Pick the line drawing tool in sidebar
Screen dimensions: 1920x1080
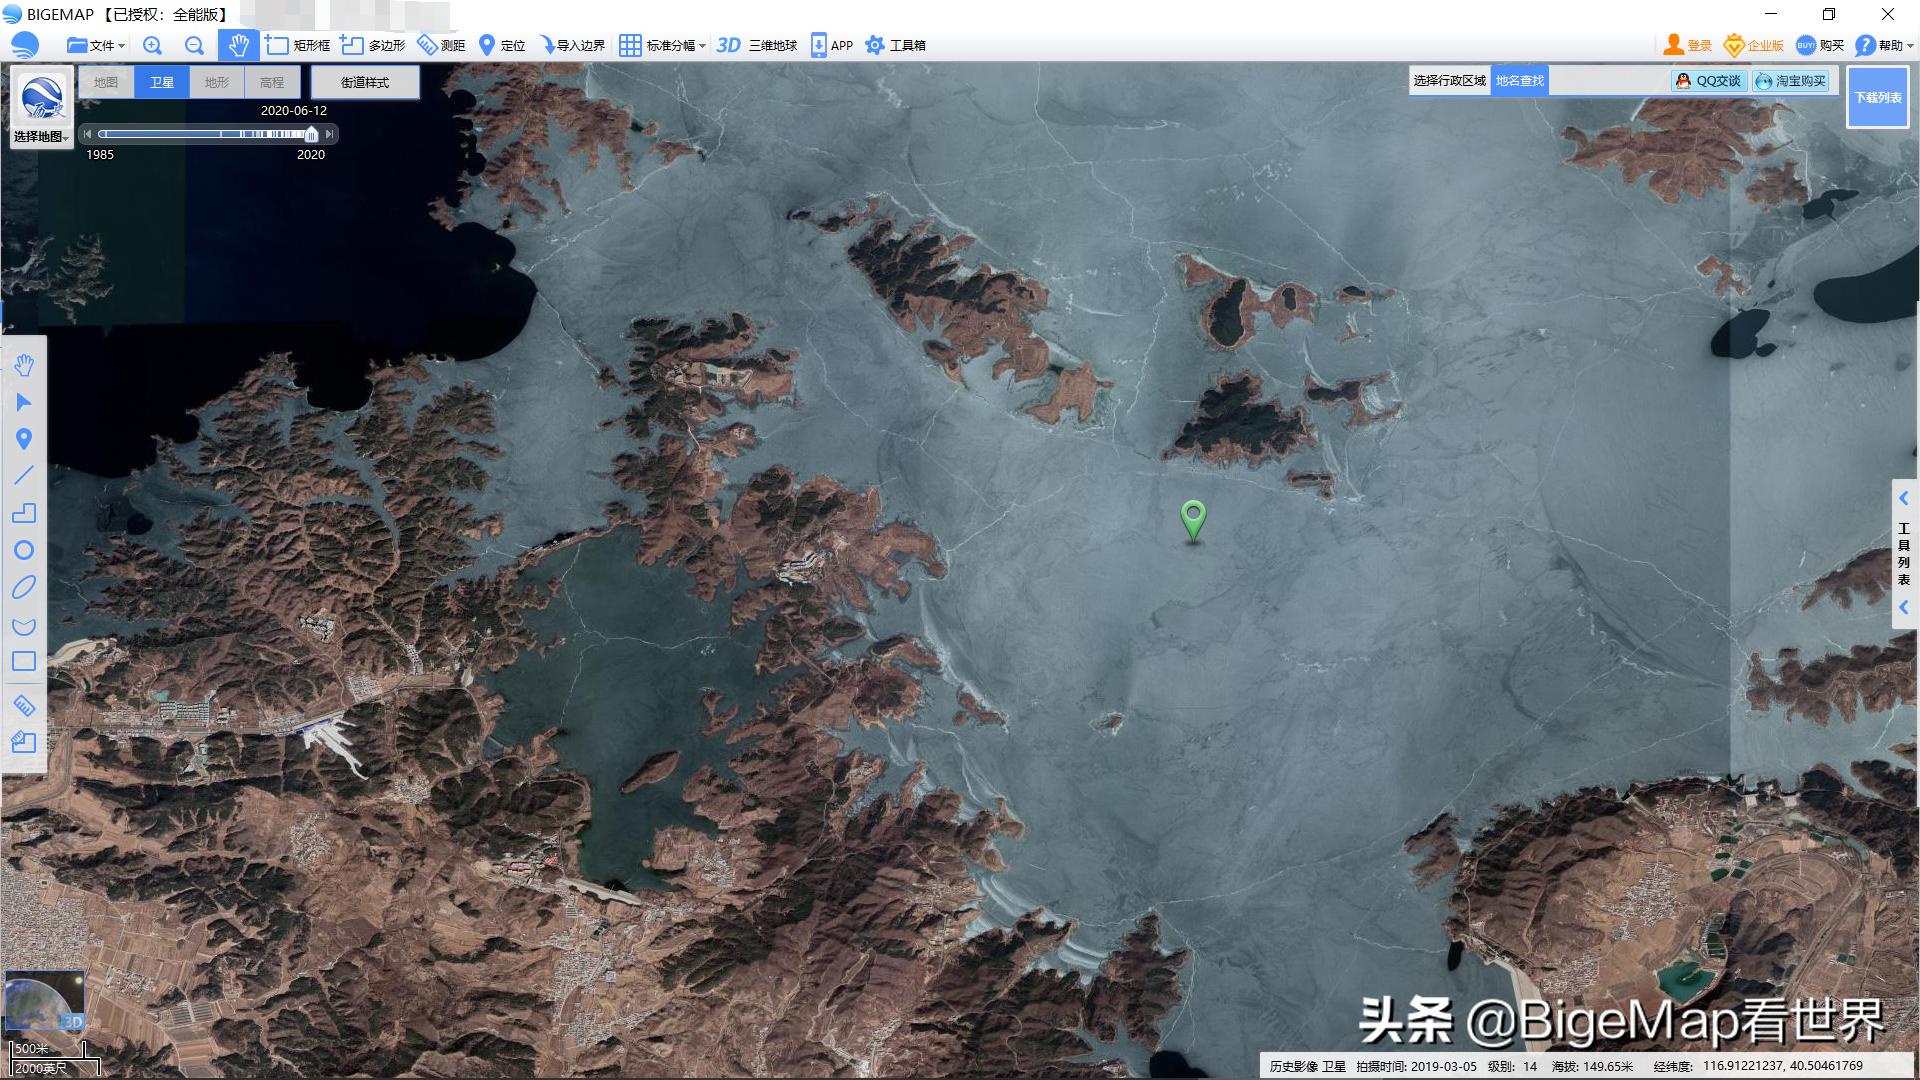pyautogui.click(x=25, y=476)
